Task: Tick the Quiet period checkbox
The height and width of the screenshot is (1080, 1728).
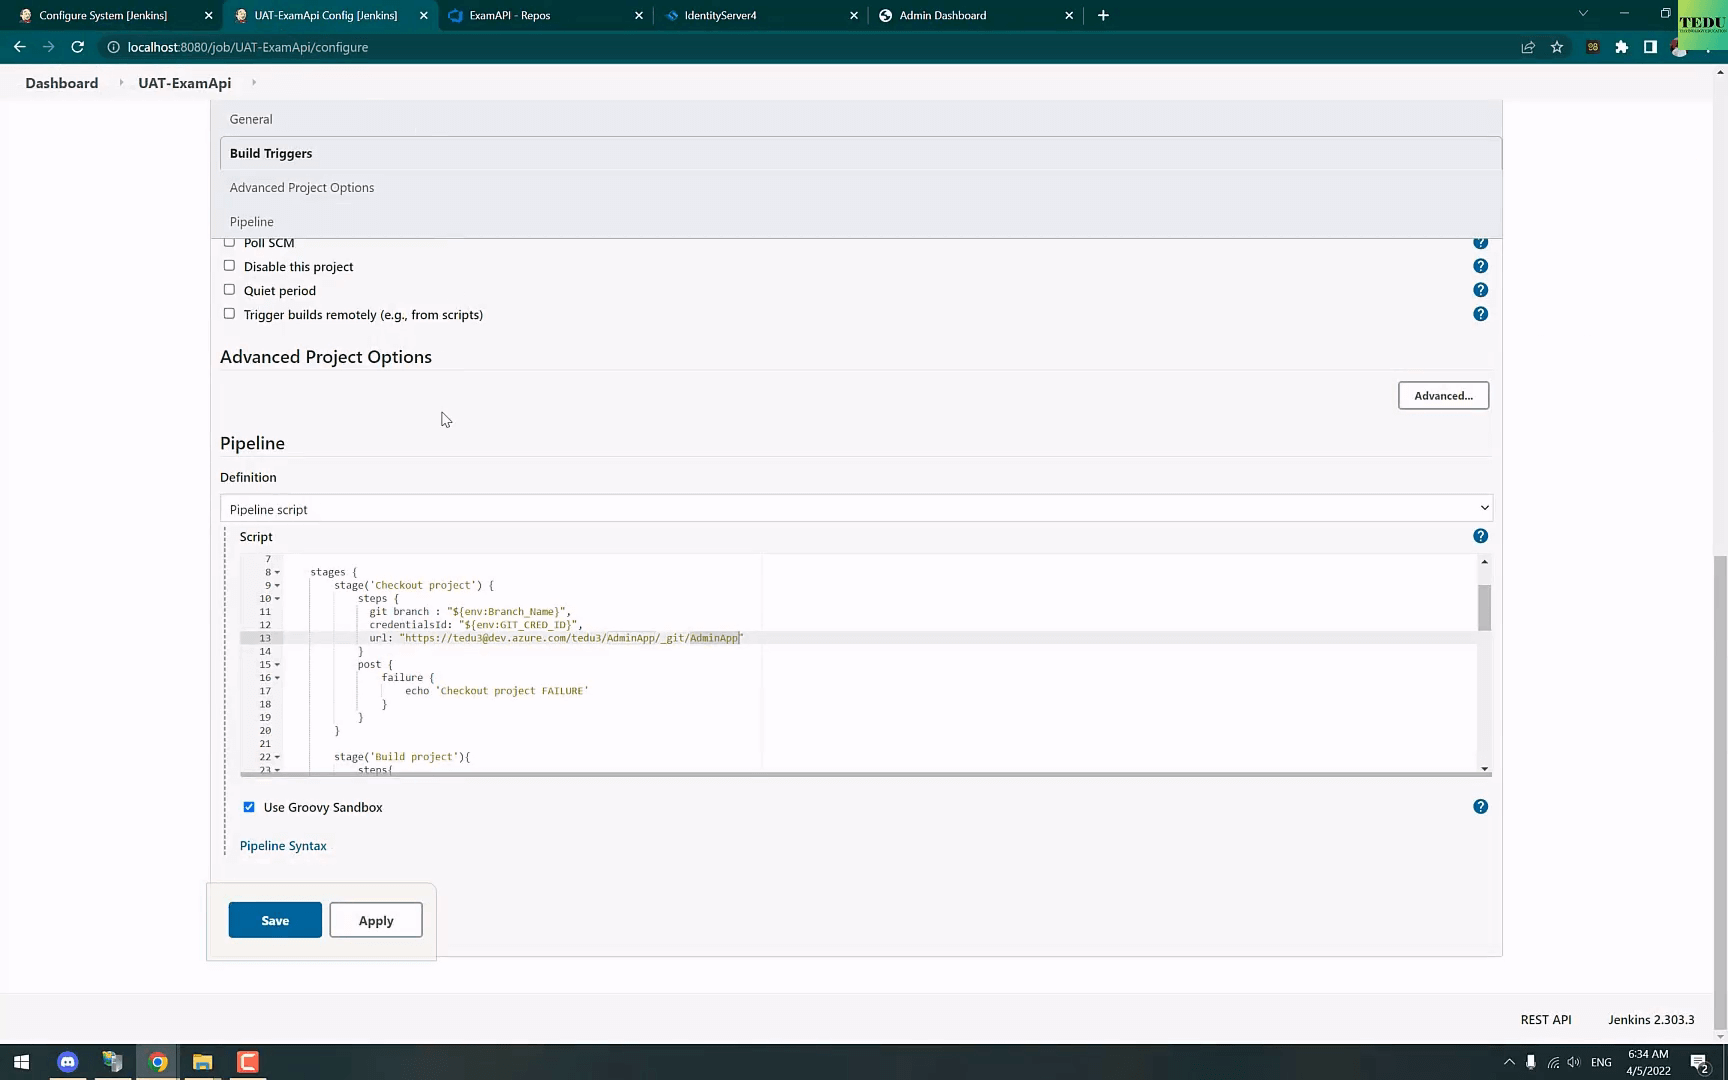Action: point(229,290)
